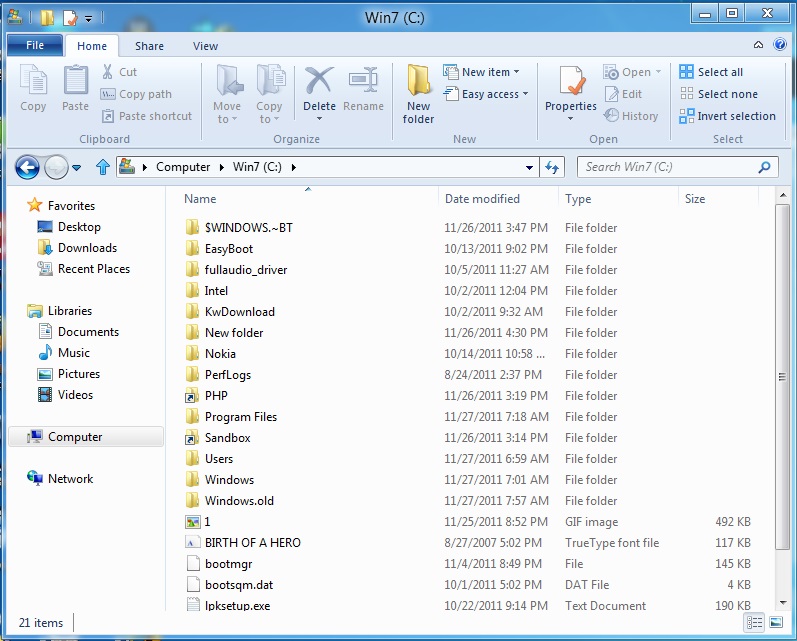This screenshot has width=797, height=641.
Task: Click the Copy ribbon icon
Action: [x=33, y=81]
